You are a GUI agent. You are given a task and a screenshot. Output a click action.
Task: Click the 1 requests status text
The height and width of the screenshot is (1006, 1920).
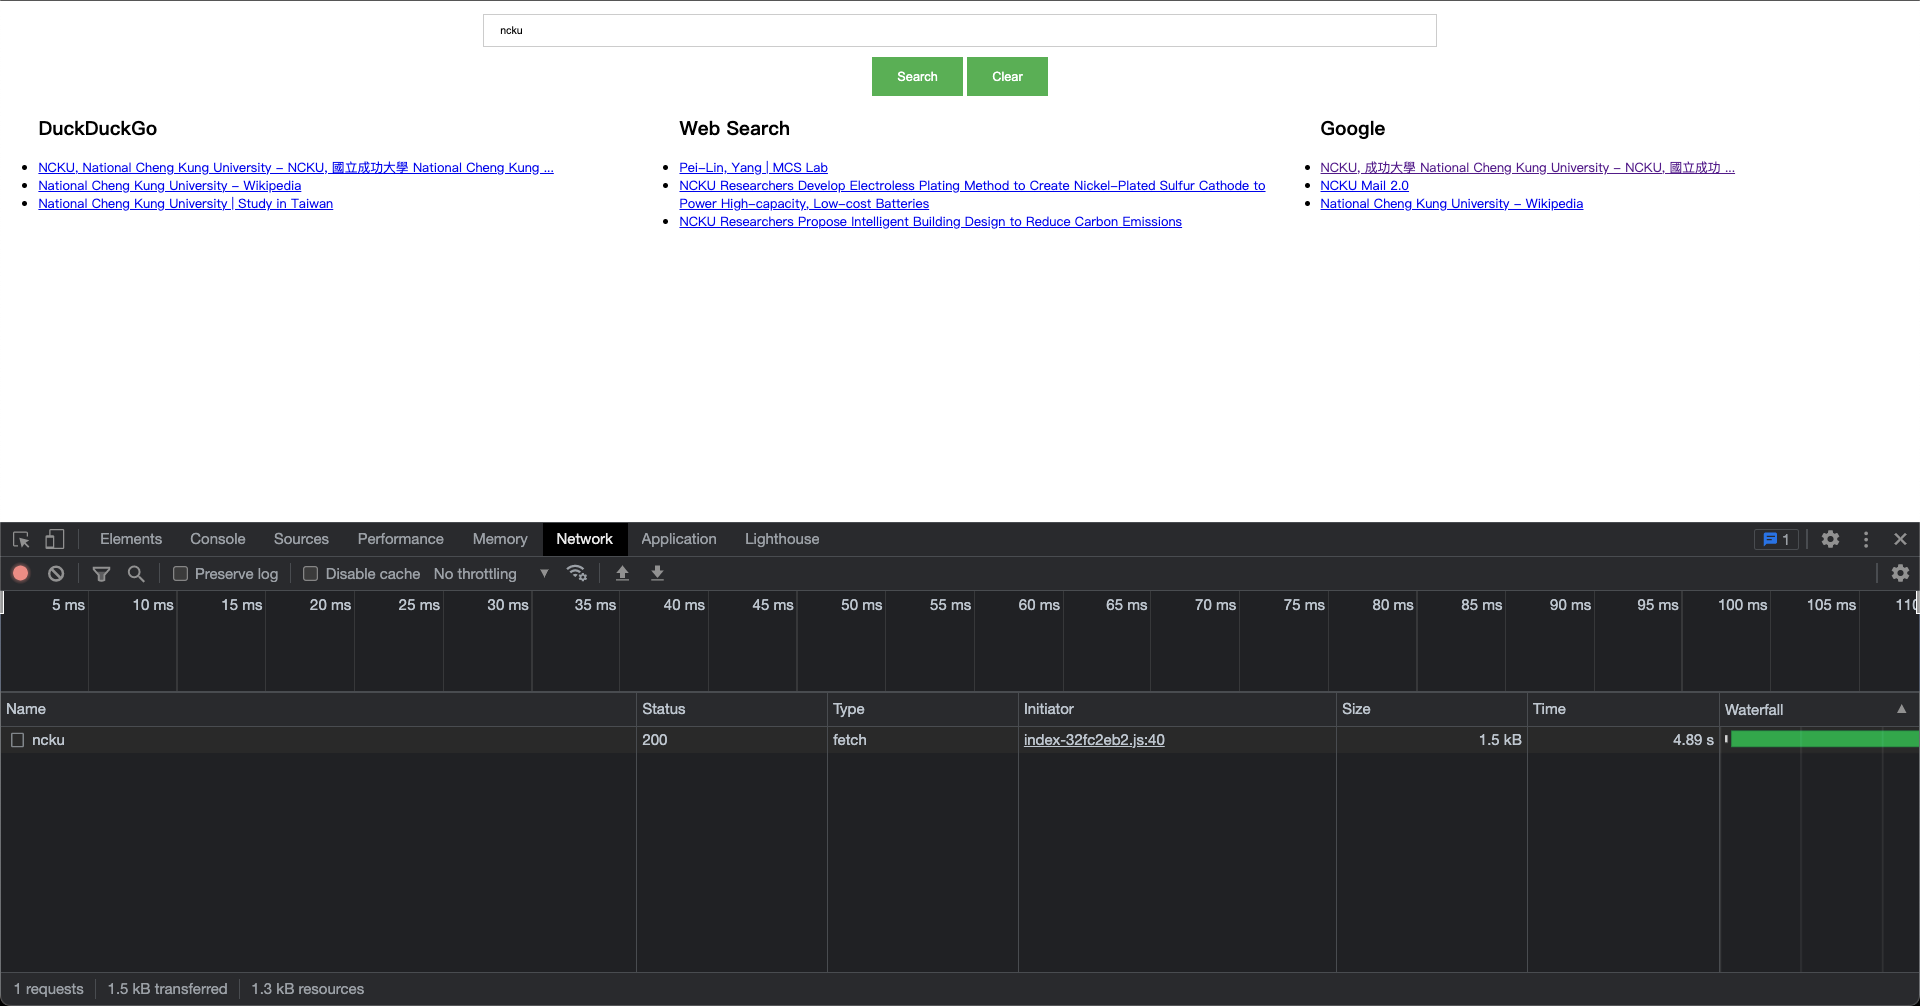(x=49, y=989)
